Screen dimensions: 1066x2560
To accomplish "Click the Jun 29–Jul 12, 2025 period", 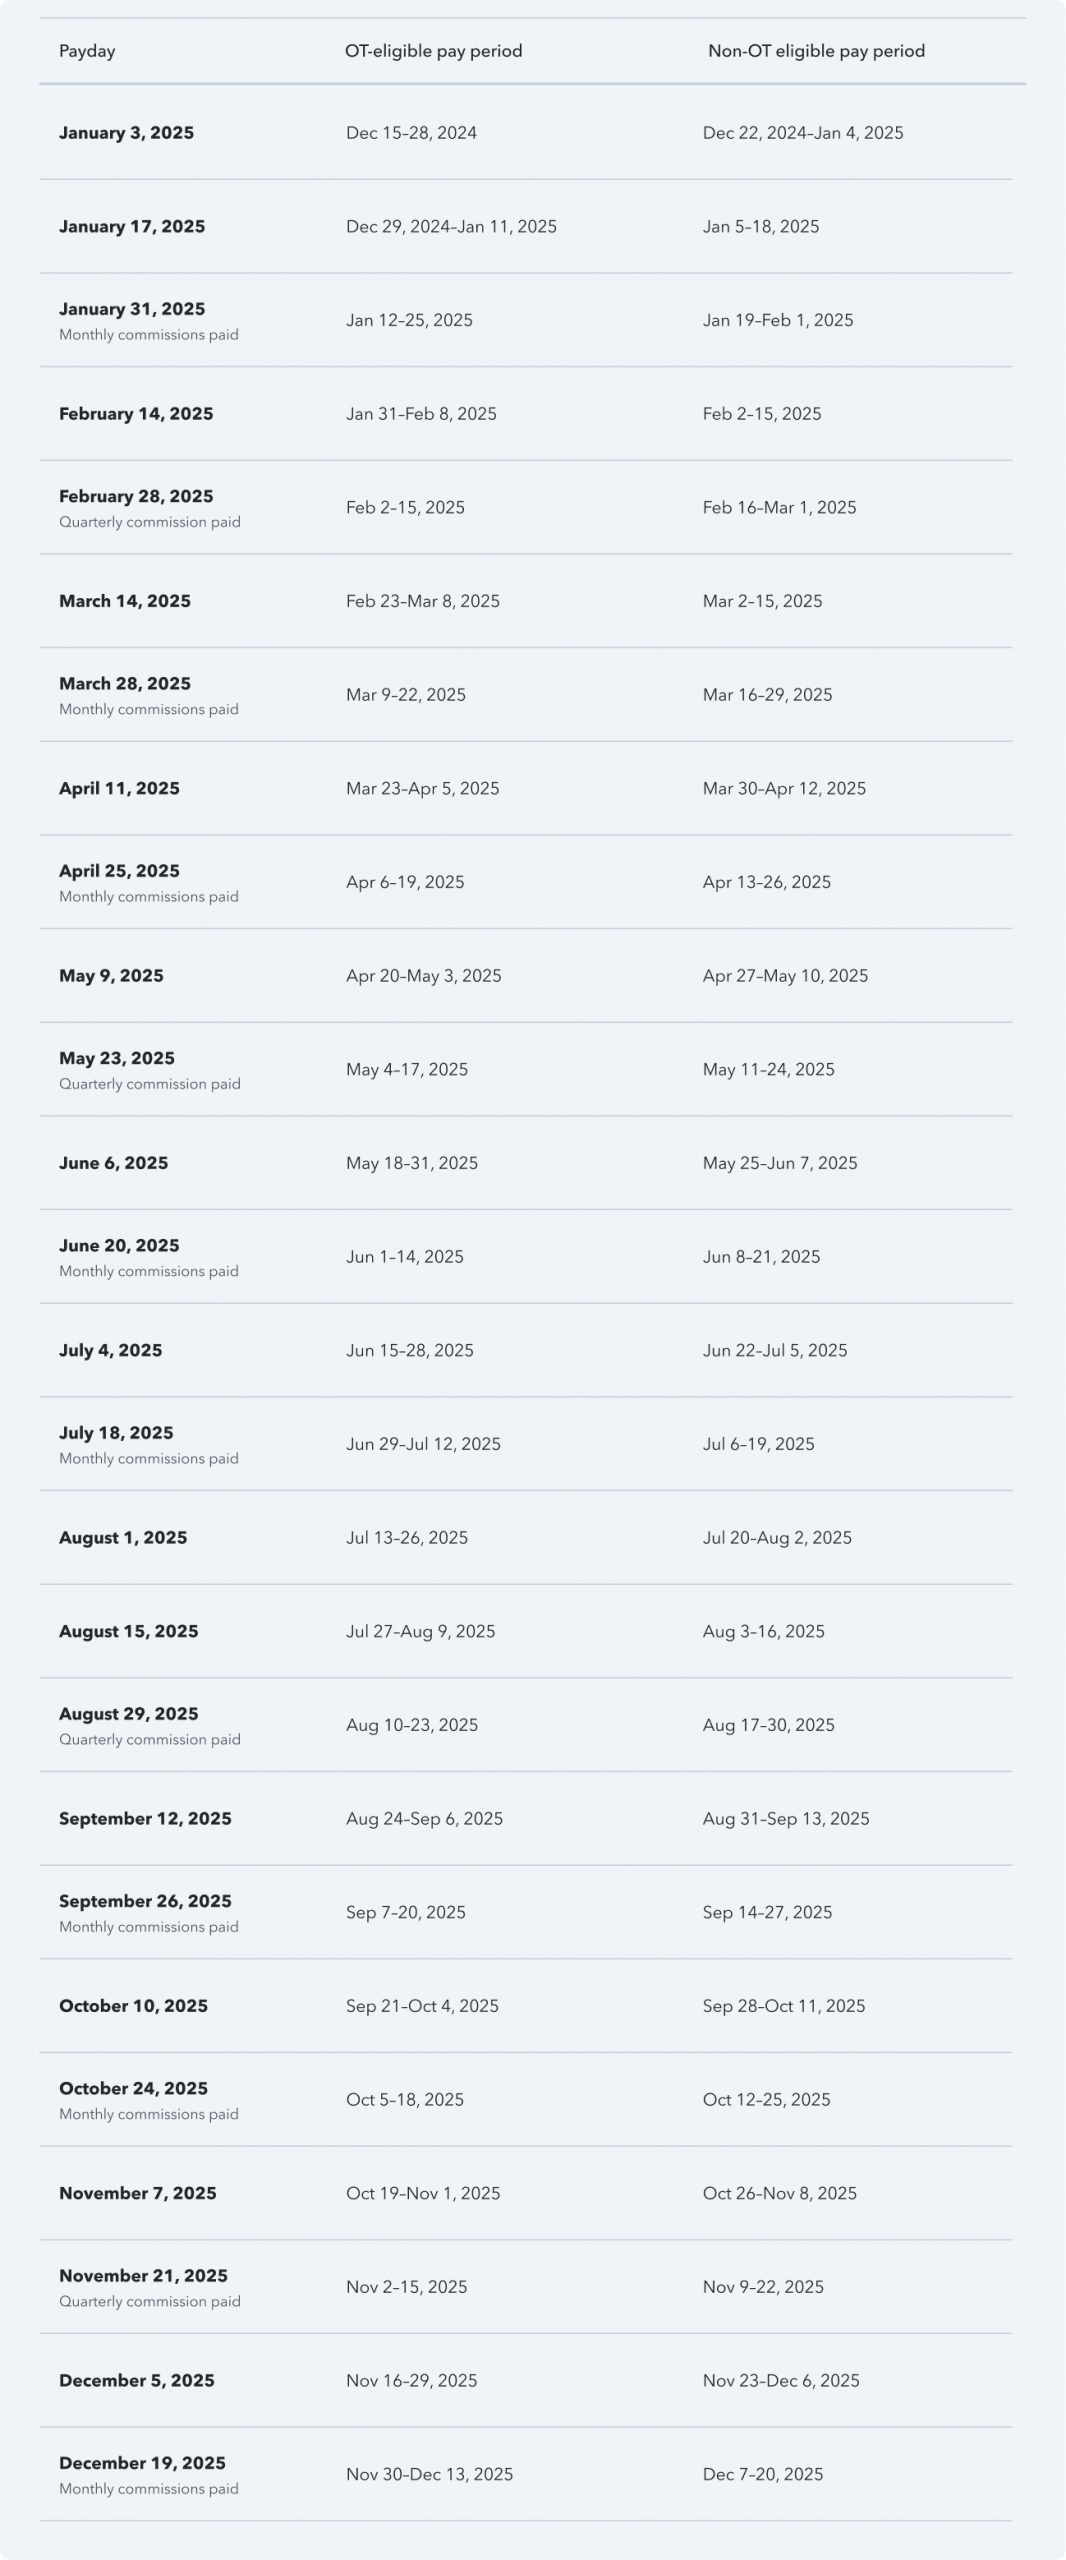I will [x=423, y=1444].
